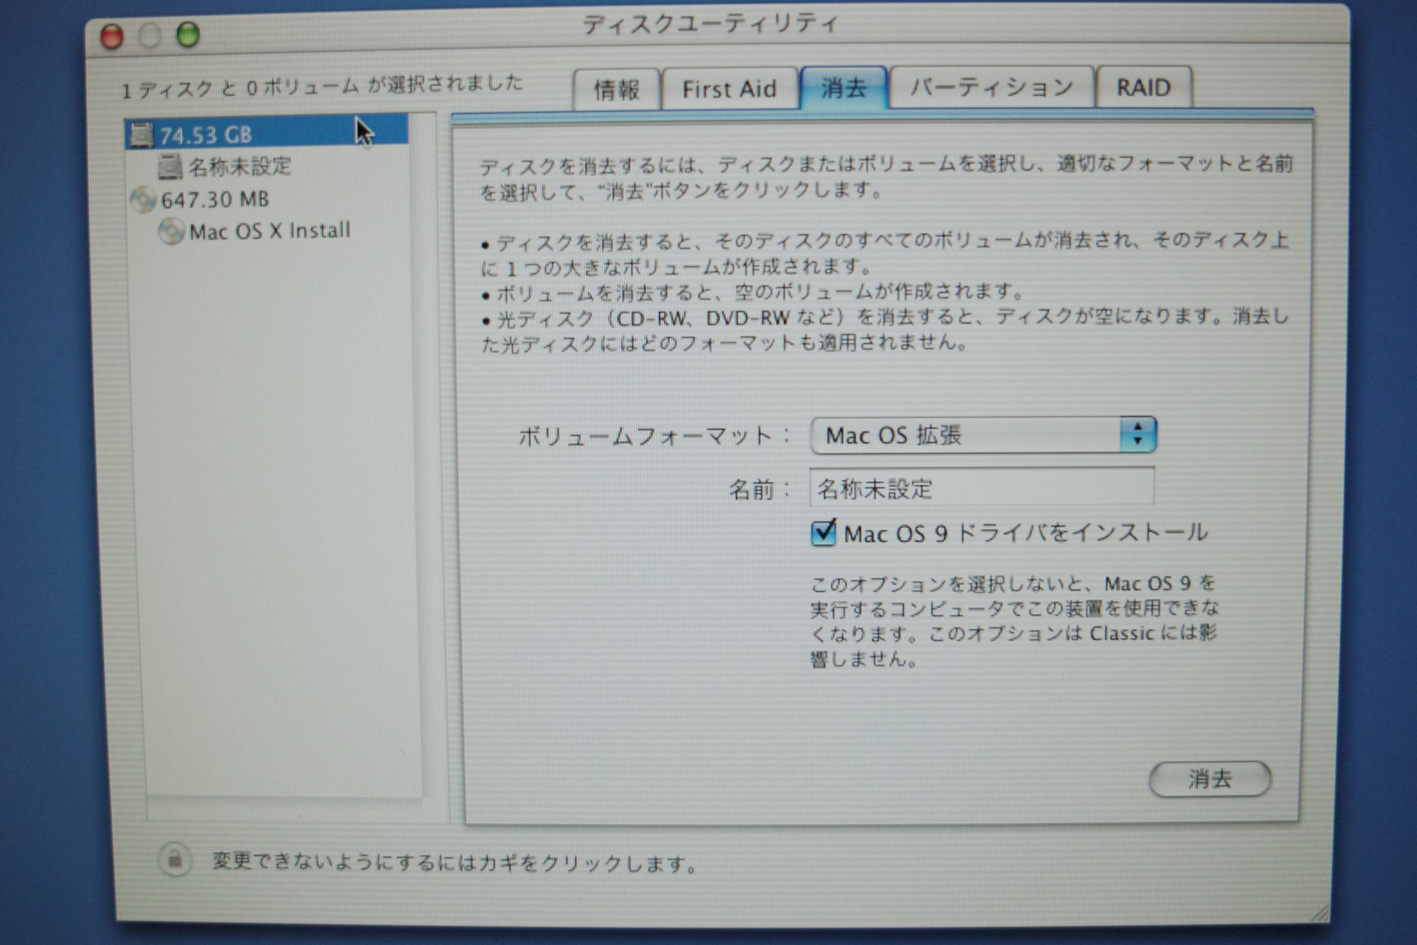Switch to the パーティション tab
The image size is (1417, 945).
click(991, 88)
